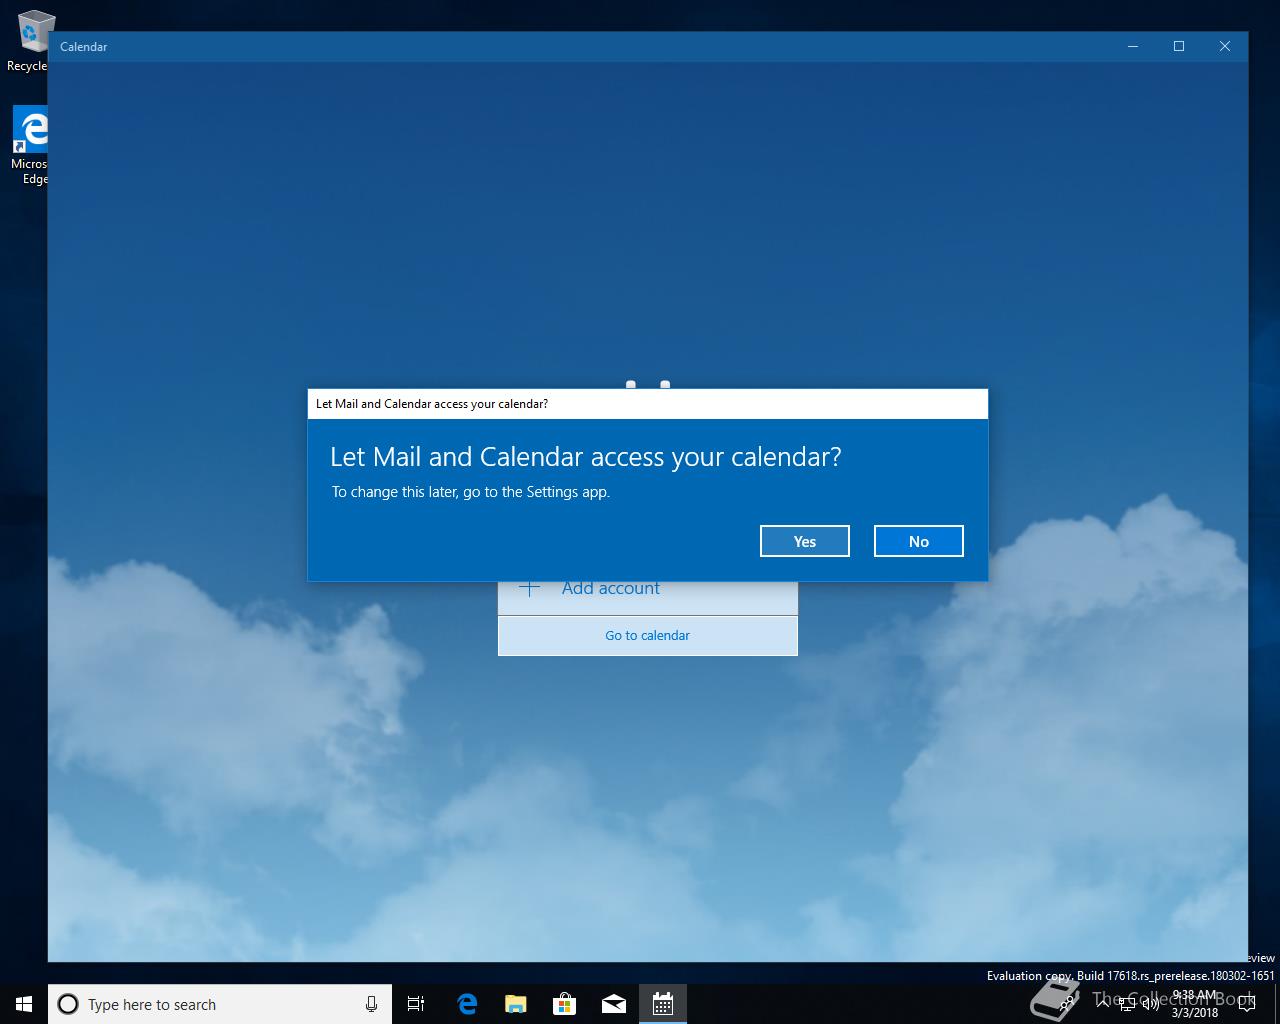The image size is (1280, 1024).
Task: Close the Calendar window
Action: pyautogui.click(x=1225, y=46)
